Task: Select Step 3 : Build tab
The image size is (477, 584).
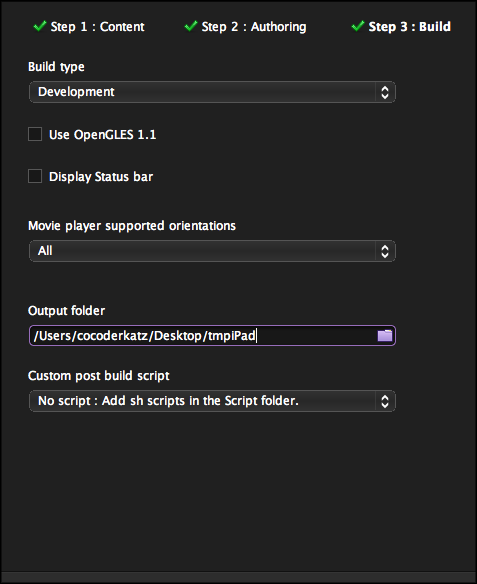Action: click(410, 26)
